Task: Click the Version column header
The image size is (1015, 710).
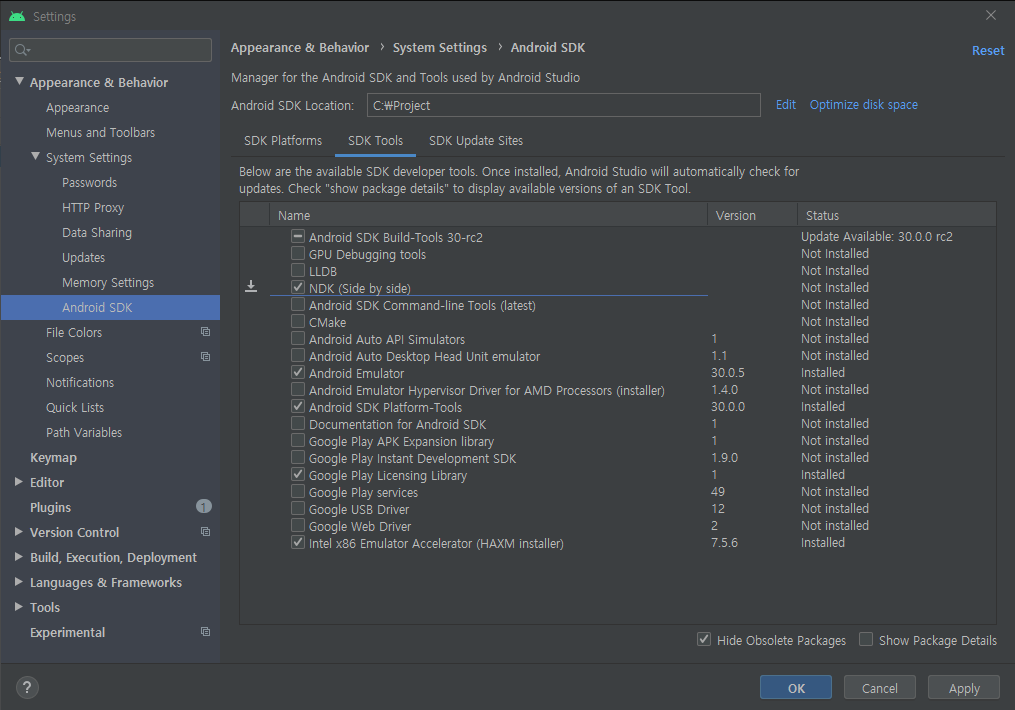Action: 752,215
